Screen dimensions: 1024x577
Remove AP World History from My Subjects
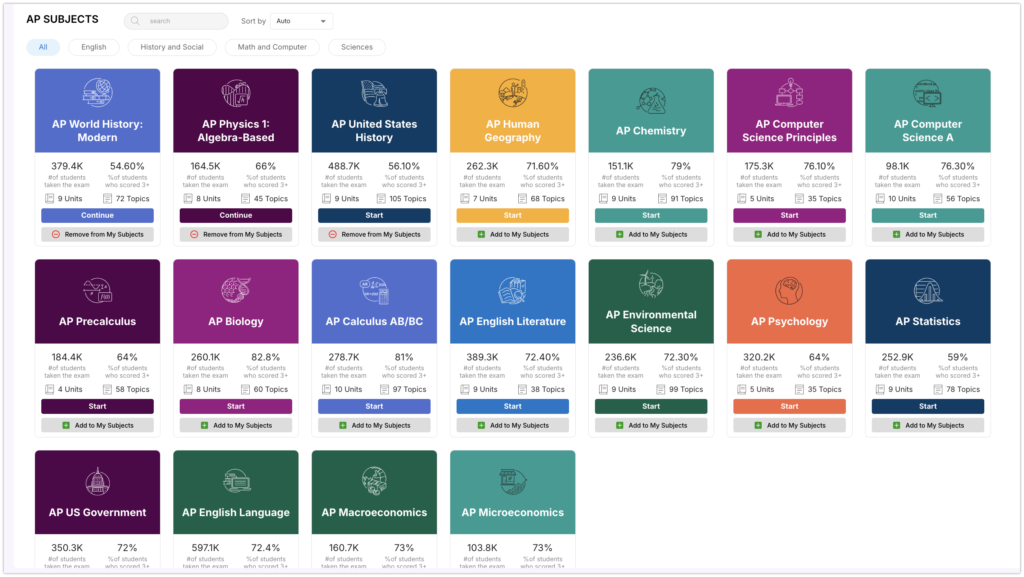tap(97, 234)
